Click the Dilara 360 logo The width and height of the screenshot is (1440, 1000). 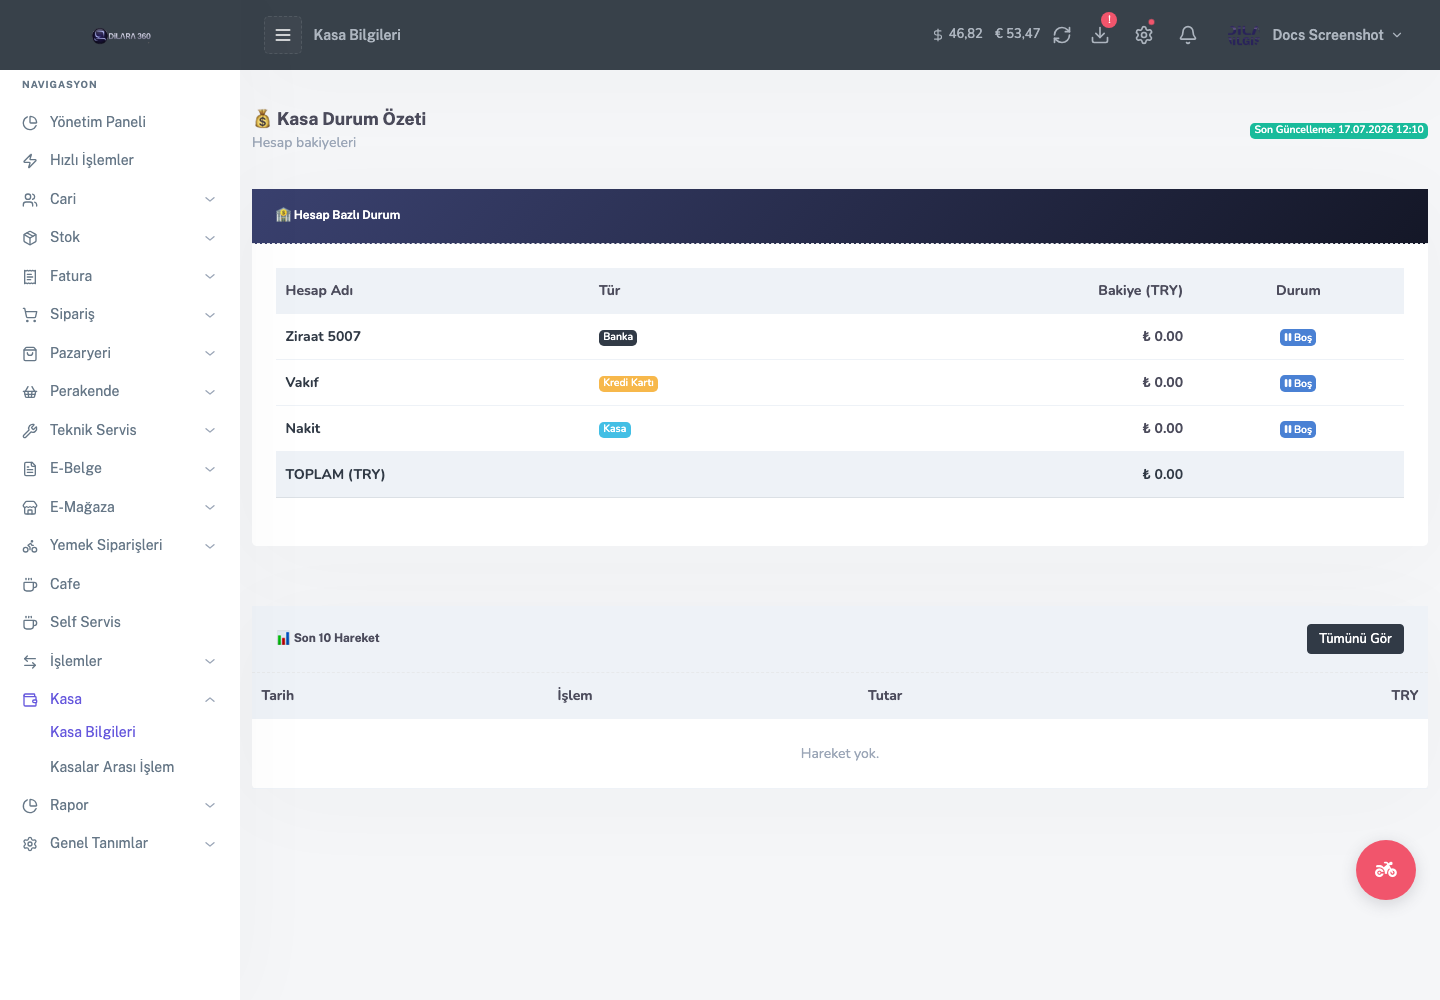pyautogui.click(x=121, y=35)
